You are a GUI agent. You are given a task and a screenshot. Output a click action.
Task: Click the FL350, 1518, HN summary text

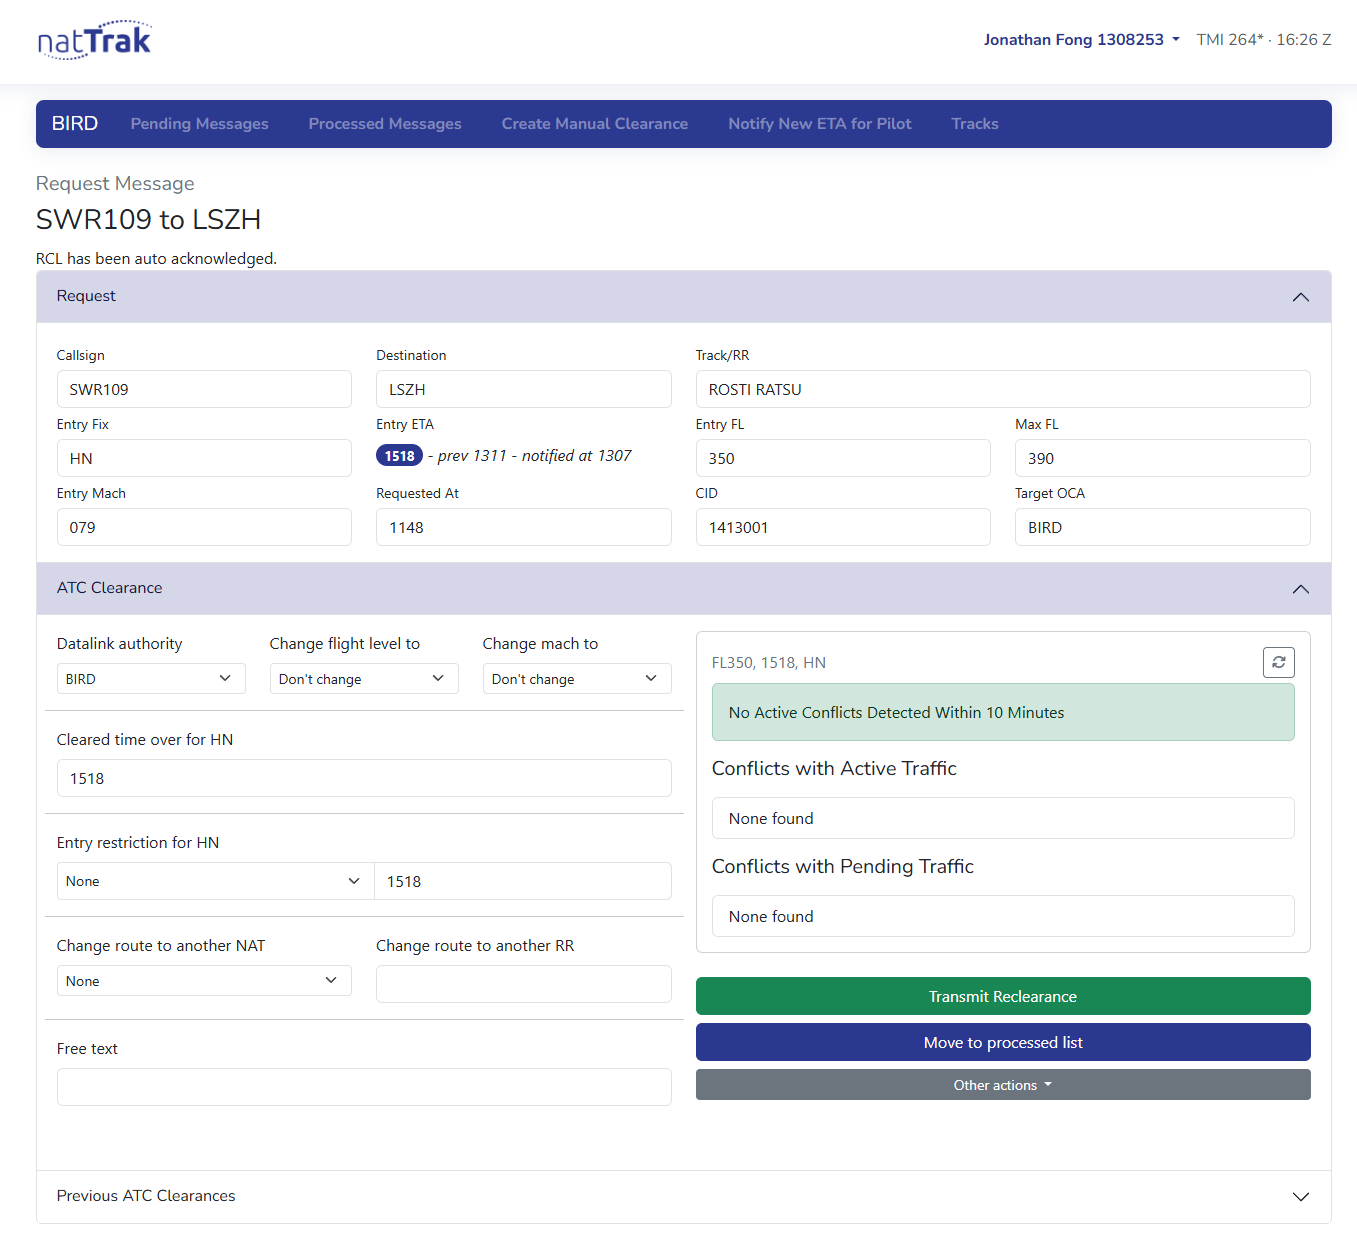769,663
